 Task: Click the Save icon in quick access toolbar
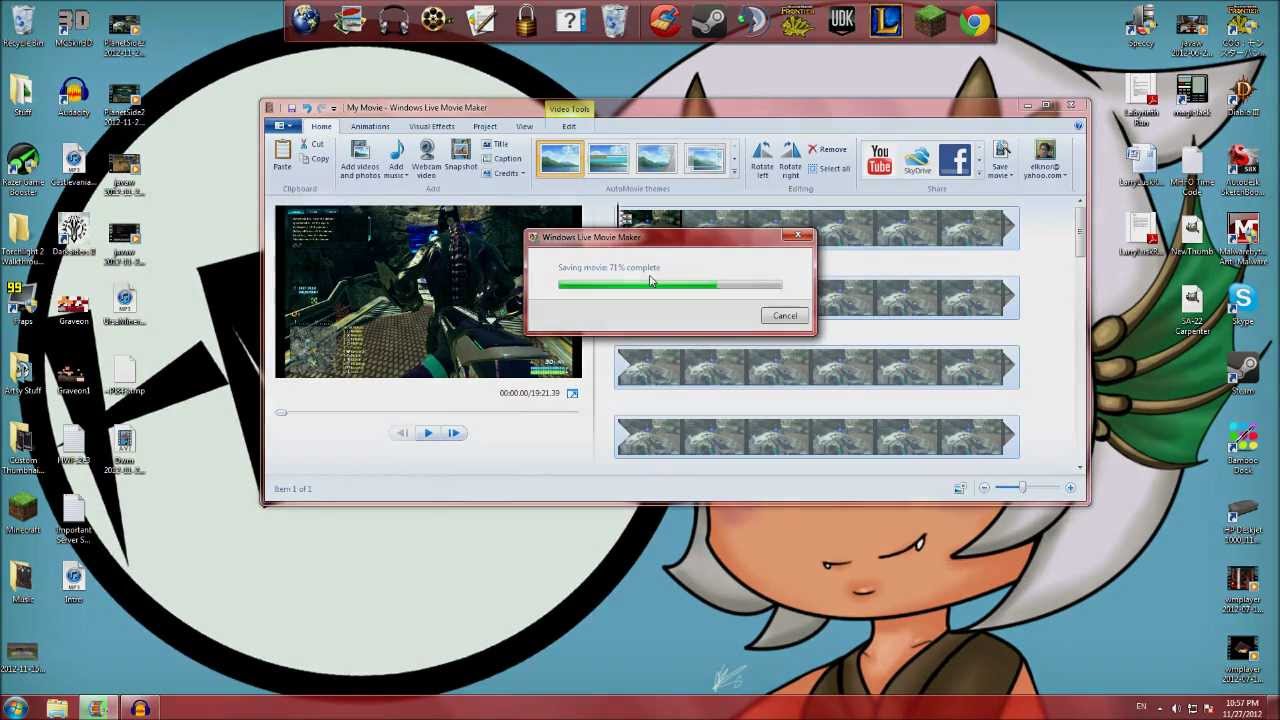click(291, 108)
